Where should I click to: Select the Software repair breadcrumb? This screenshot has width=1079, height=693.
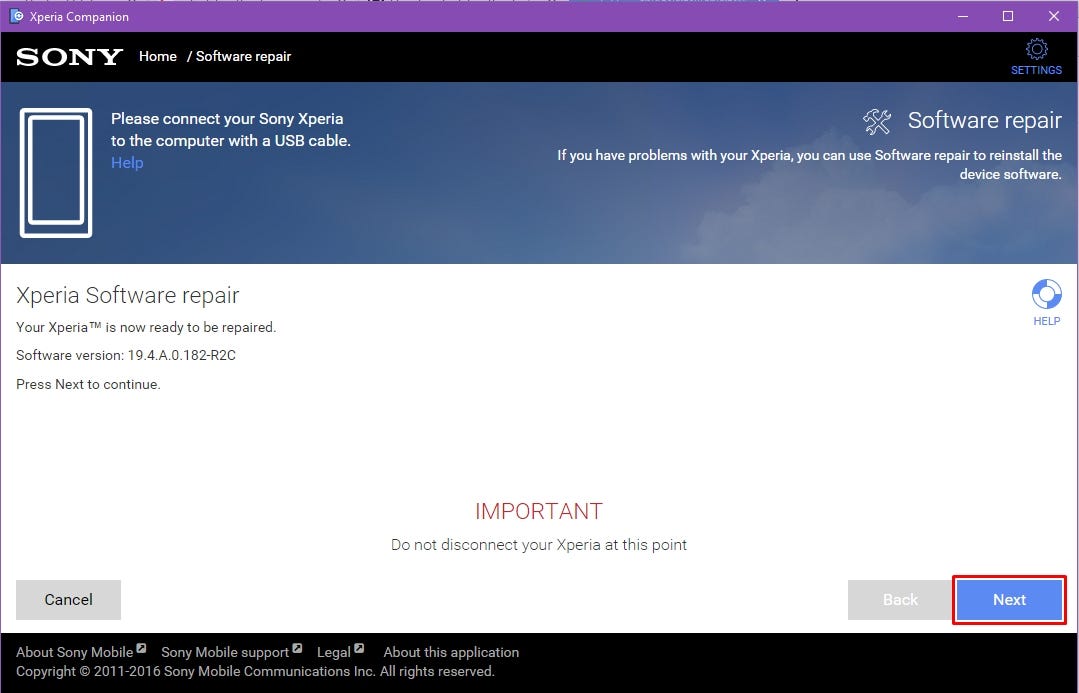tap(244, 56)
